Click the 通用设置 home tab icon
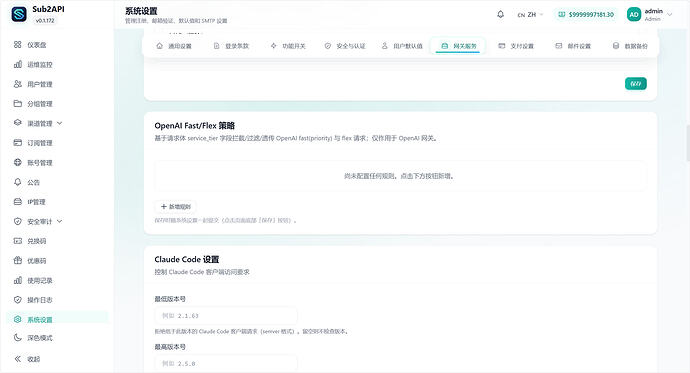Image resolution: width=690 pixels, height=373 pixels. (x=160, y=46)
